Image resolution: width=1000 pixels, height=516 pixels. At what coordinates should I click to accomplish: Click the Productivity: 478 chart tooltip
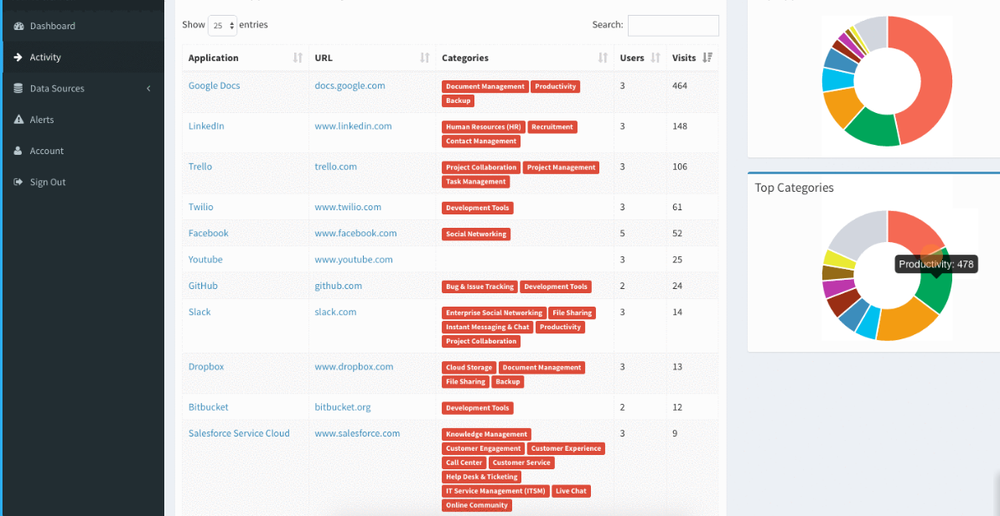(x=936, y=265)
